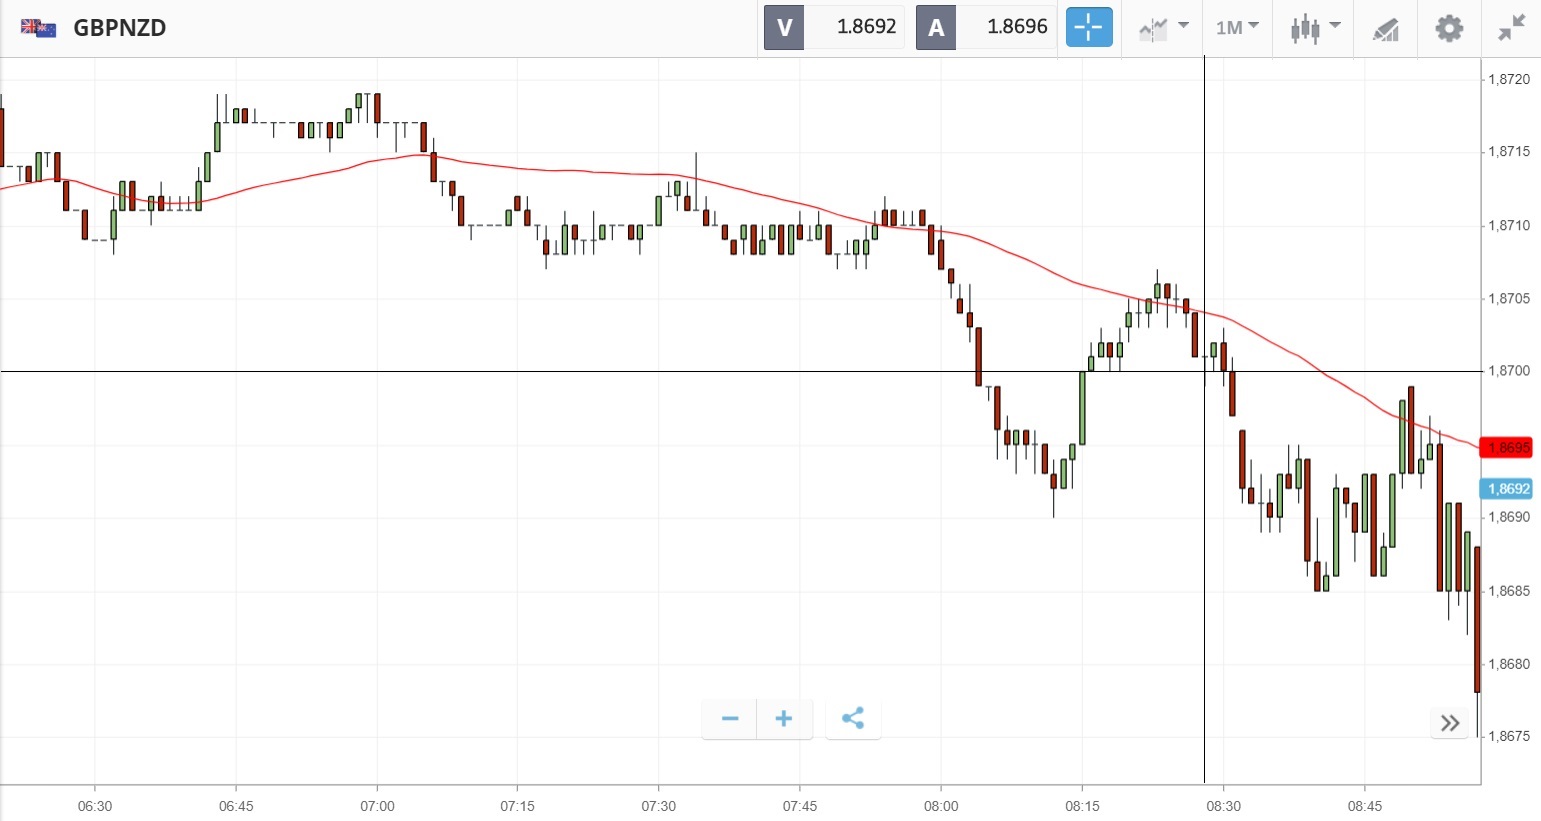The width and height of the screenshot is (1541, 821).
Task: Click the A buy button
Action: 936,27
